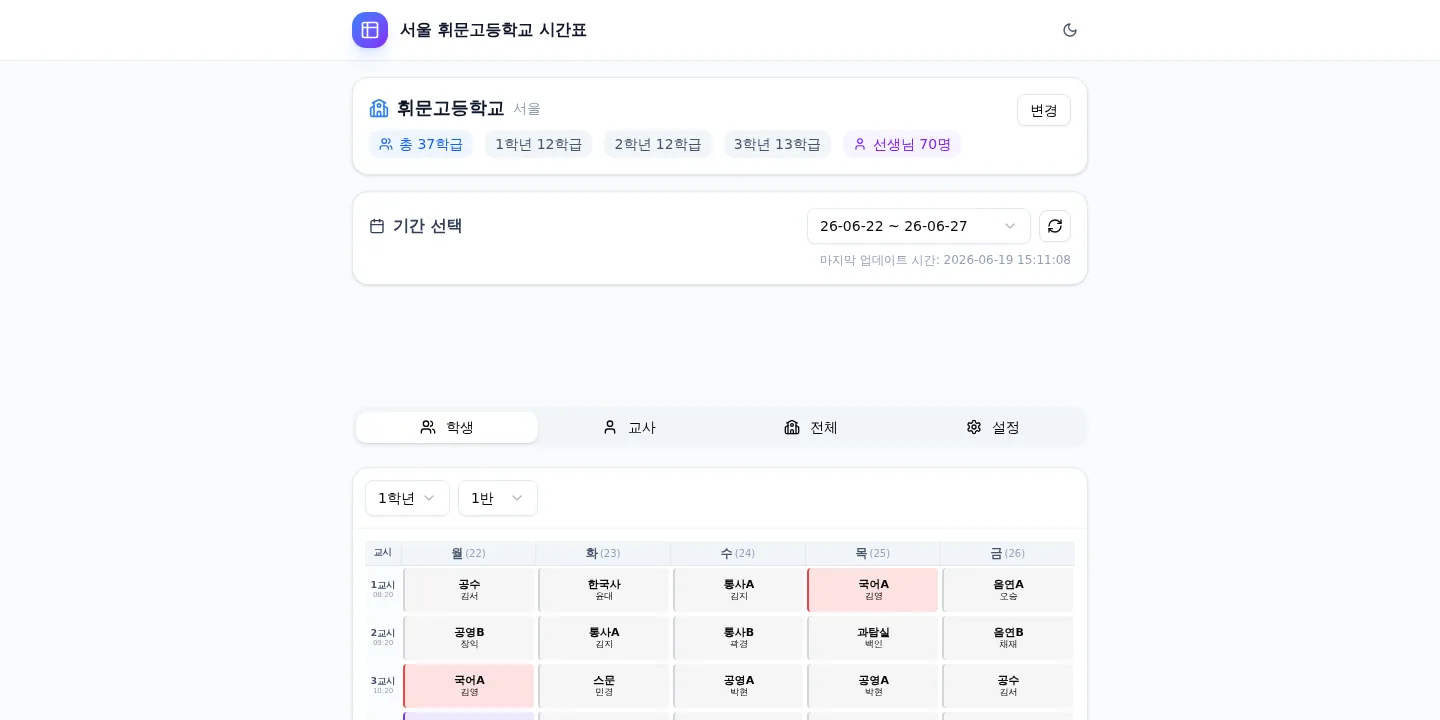Click the 음연A 오승 cell
The image size is (1440, 720).
pos(1008,590)
